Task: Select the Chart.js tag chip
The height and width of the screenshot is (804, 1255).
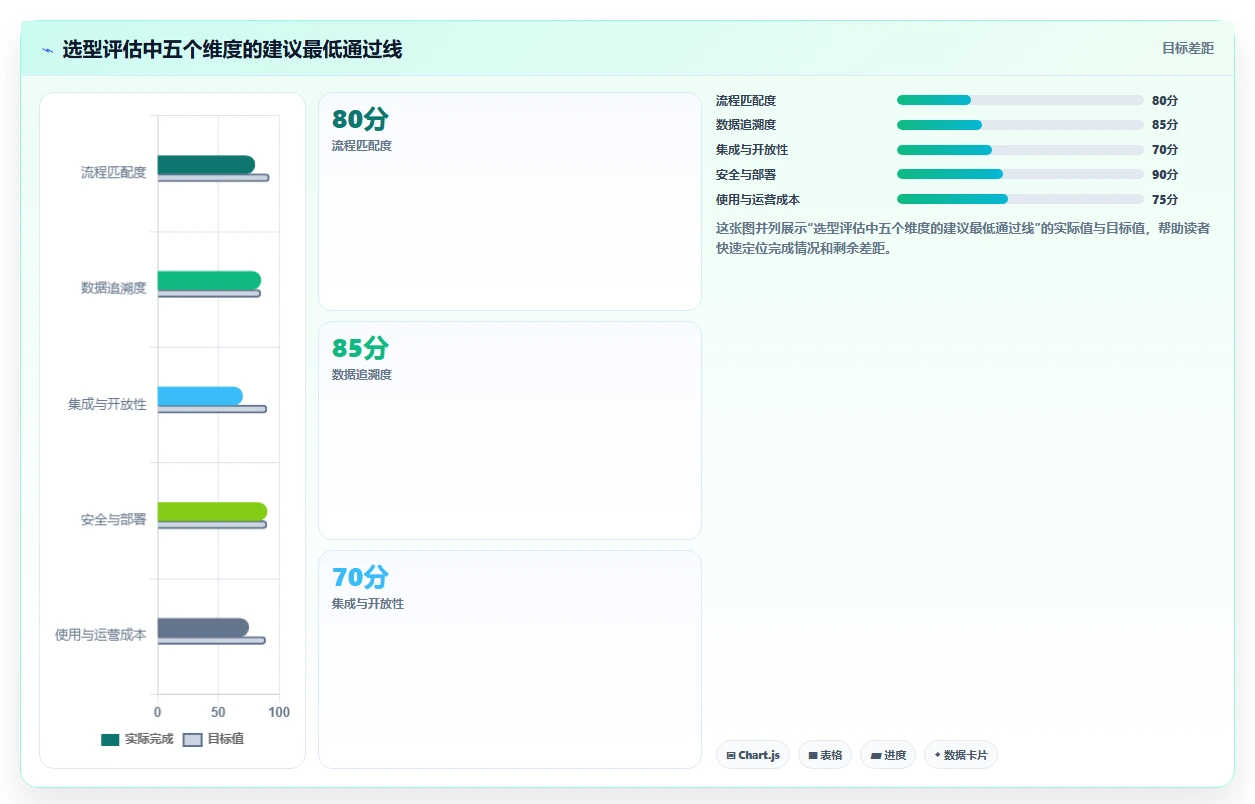Action: 753,755
